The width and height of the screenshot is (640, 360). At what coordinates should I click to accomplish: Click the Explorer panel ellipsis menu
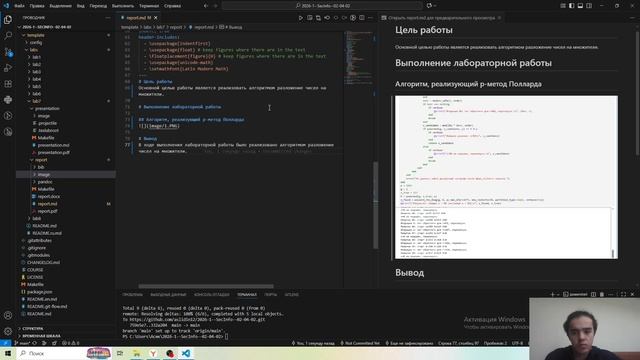[108, 18]
